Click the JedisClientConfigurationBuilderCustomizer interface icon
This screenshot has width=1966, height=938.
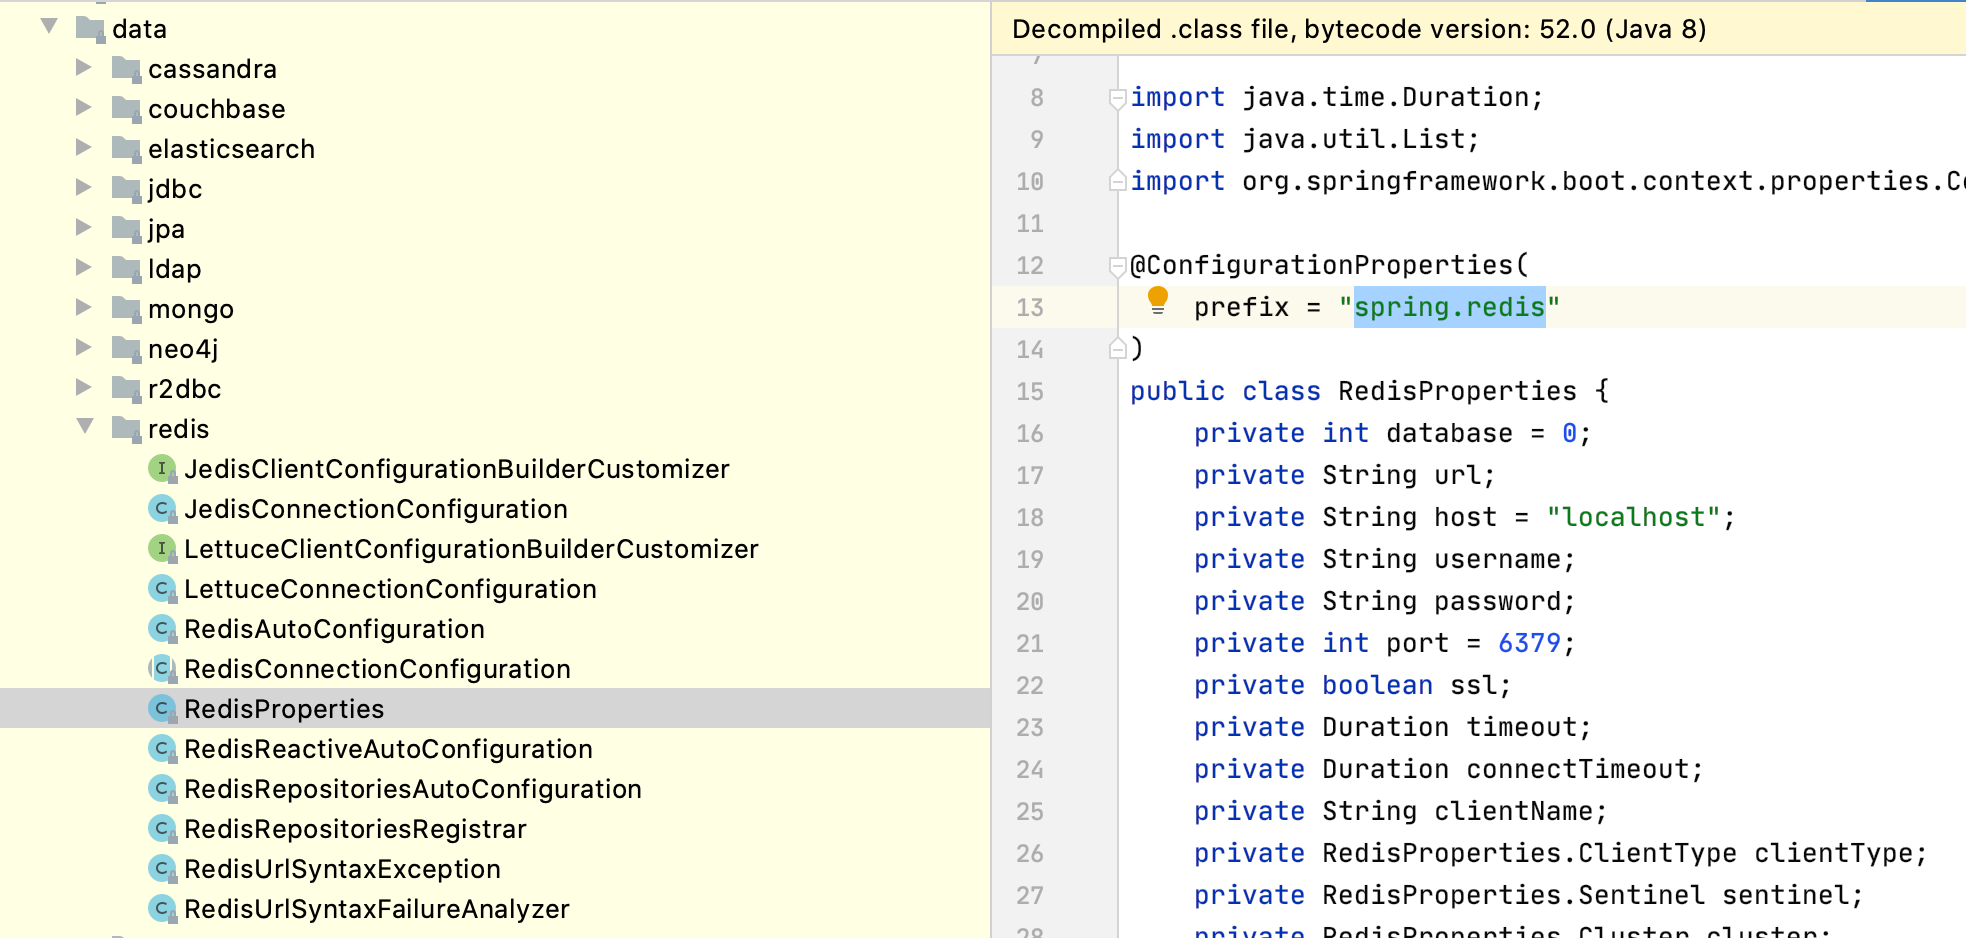click(x=161, y=468)
